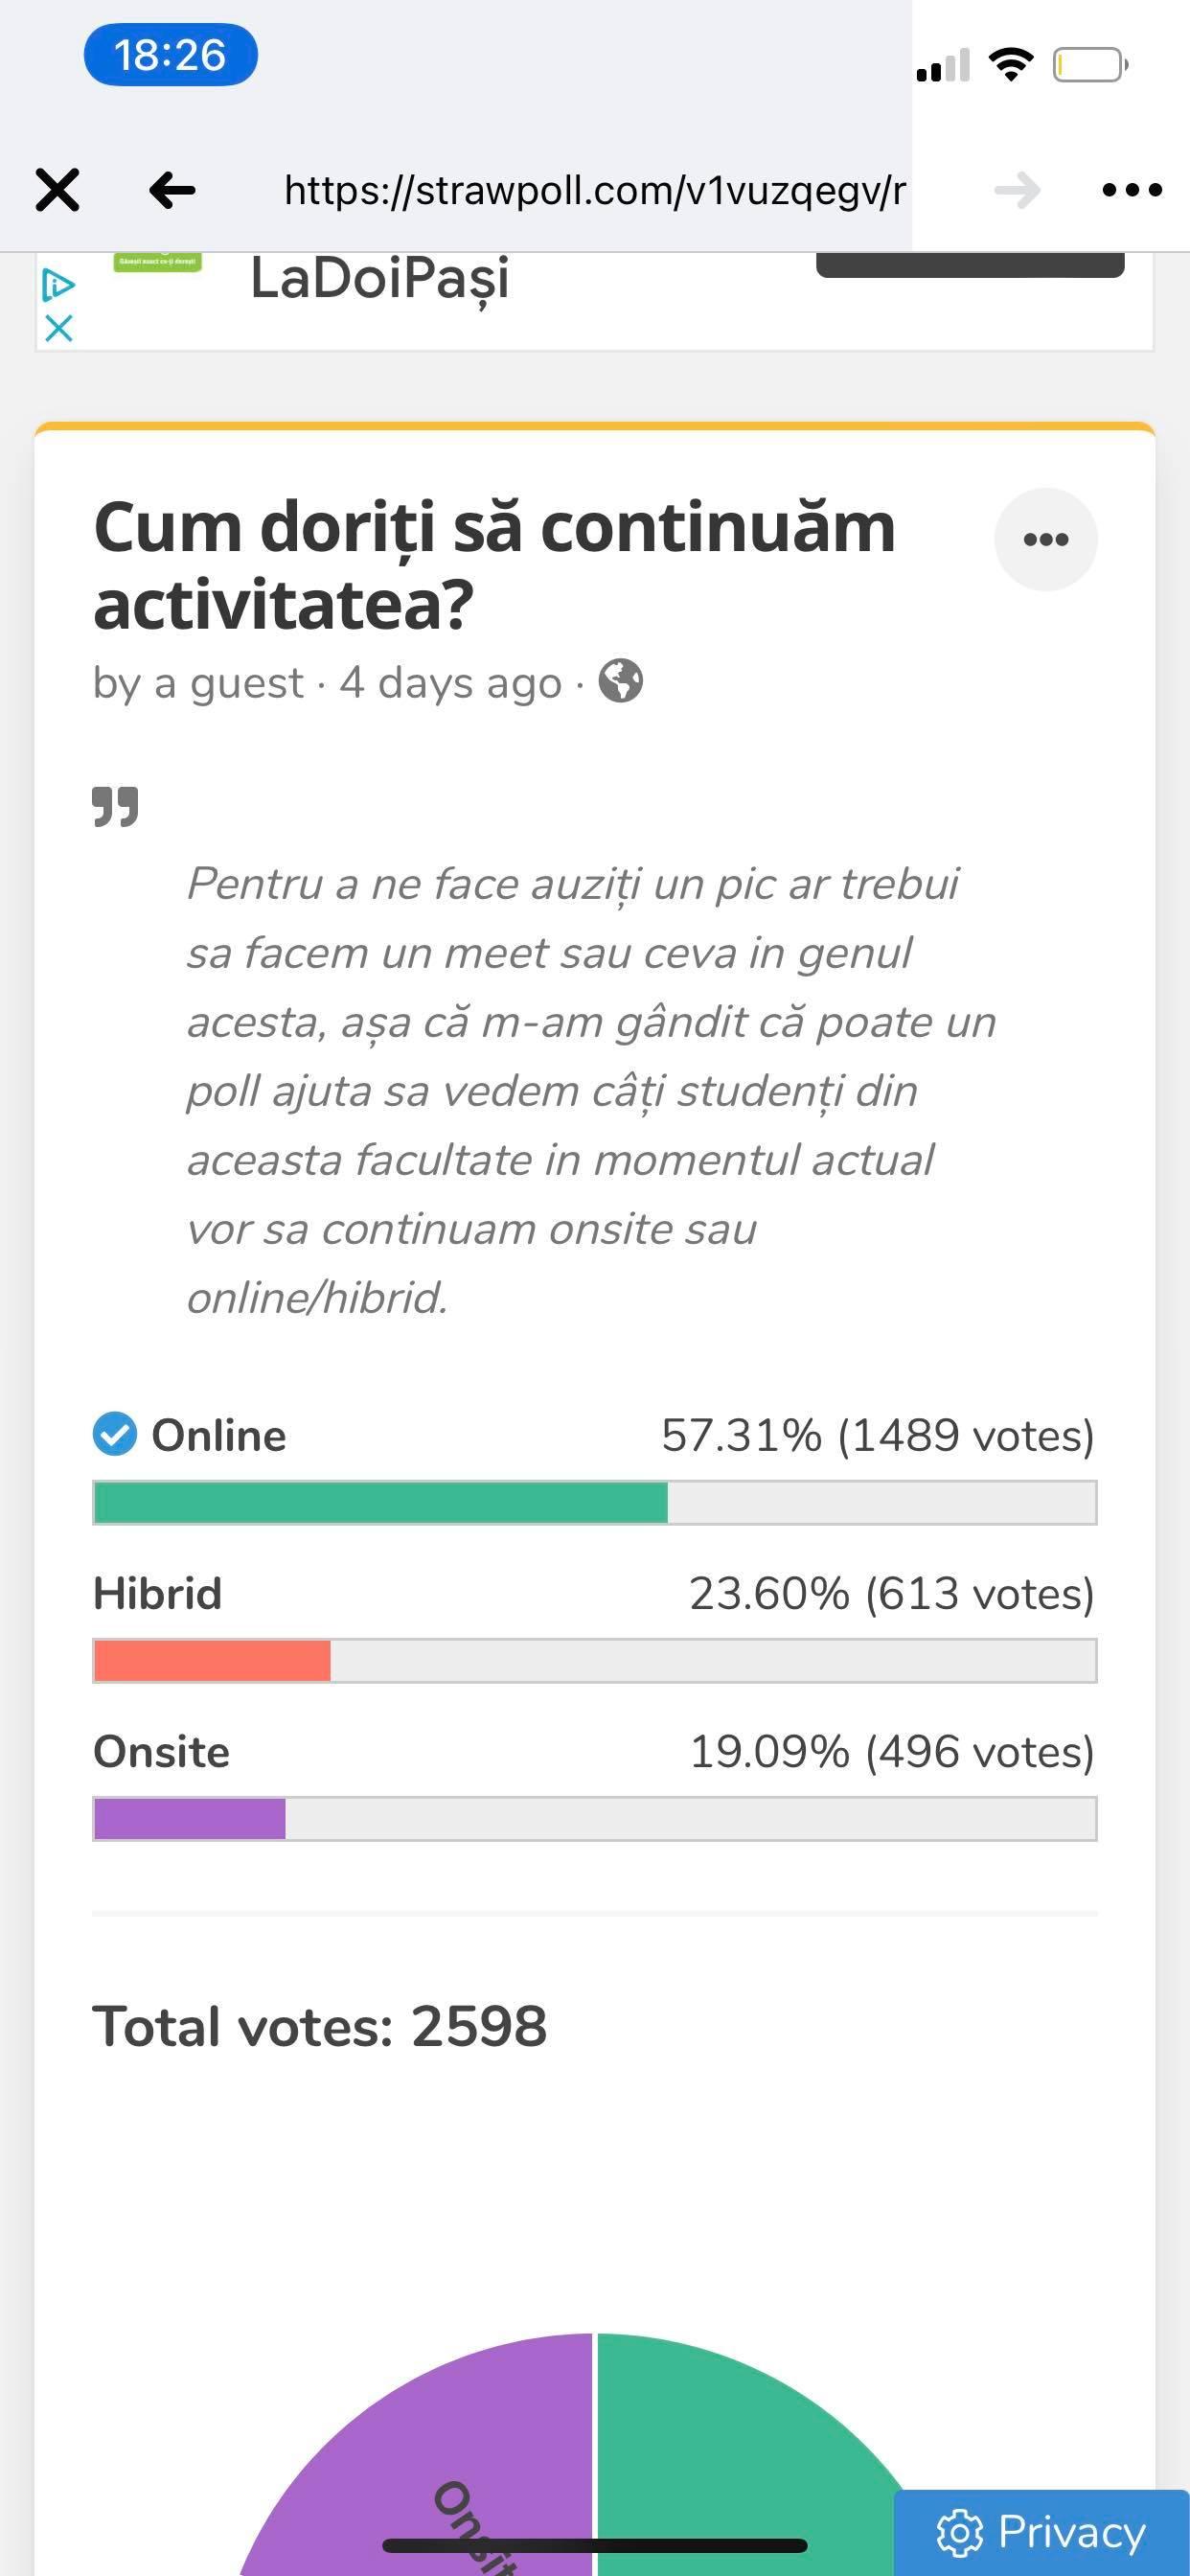
Task: Dismiss the ad with the blue X
Action: [59, 328]
